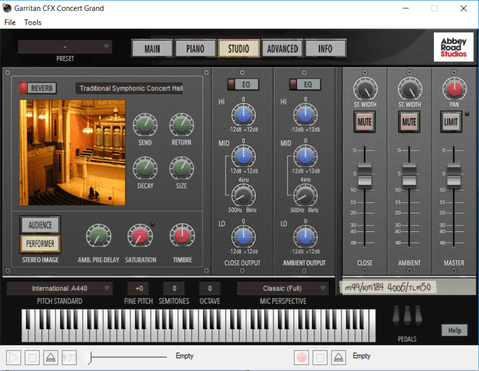Click the Ambient channel ST. WIDTH knob
Viewport: 479px width, 371px height.
pos(410,89)
